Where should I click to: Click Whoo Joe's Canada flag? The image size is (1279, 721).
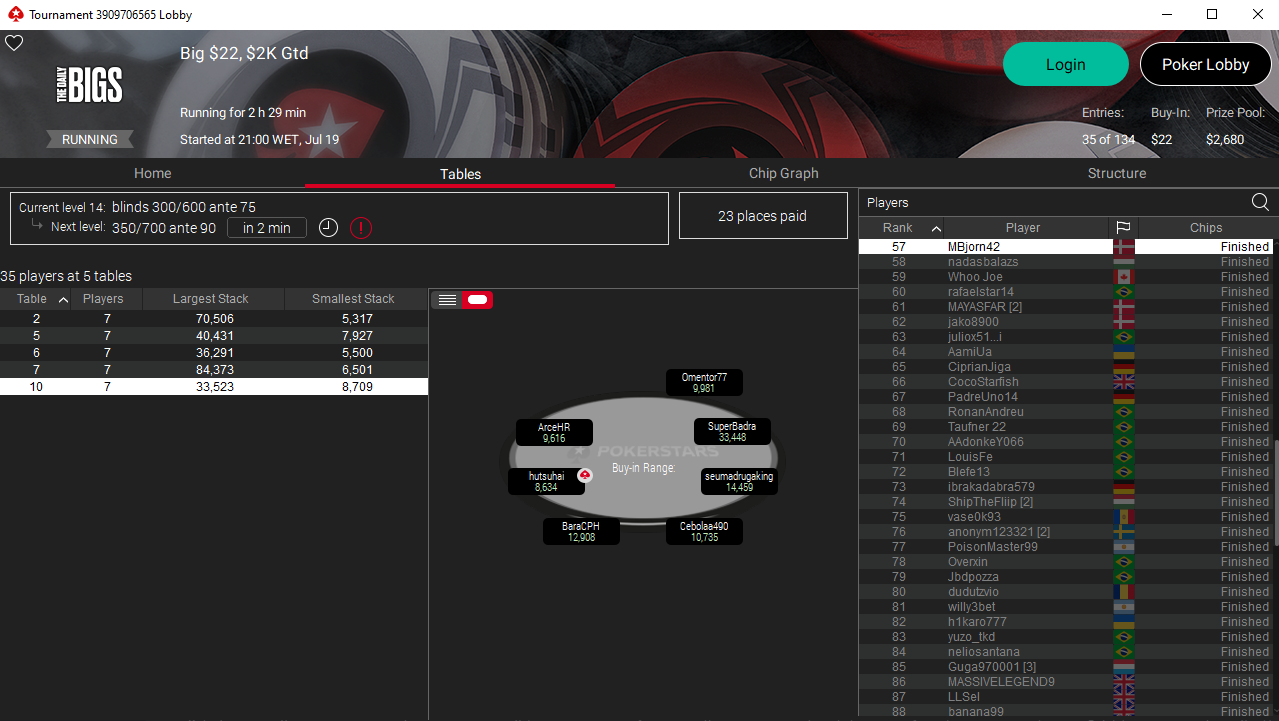[x=1124, y=277]
